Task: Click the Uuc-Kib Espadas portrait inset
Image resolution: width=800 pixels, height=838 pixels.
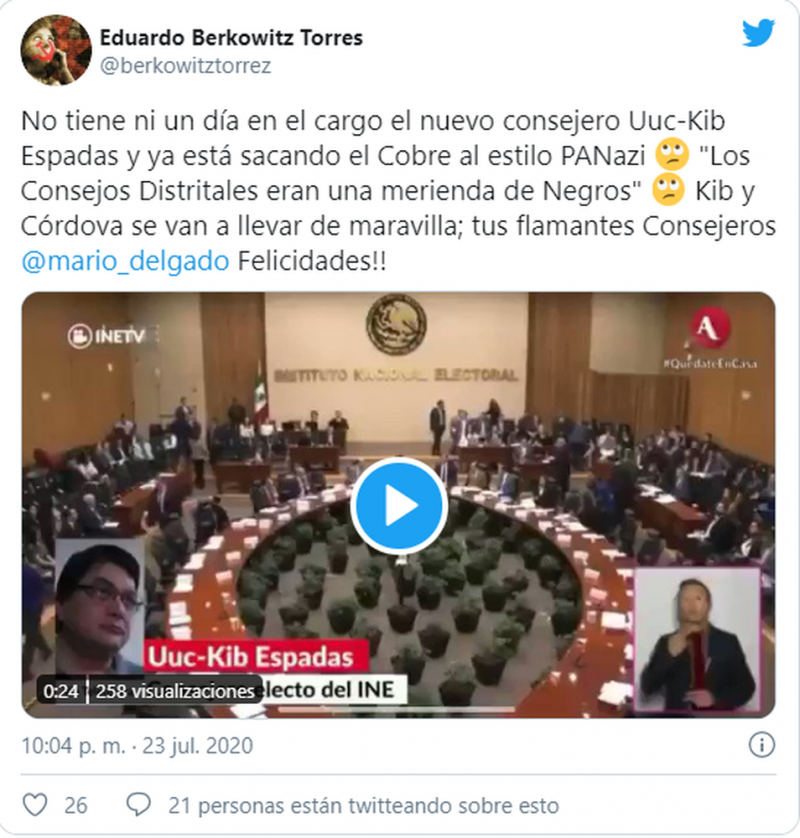Action: (x=99, y=607)
